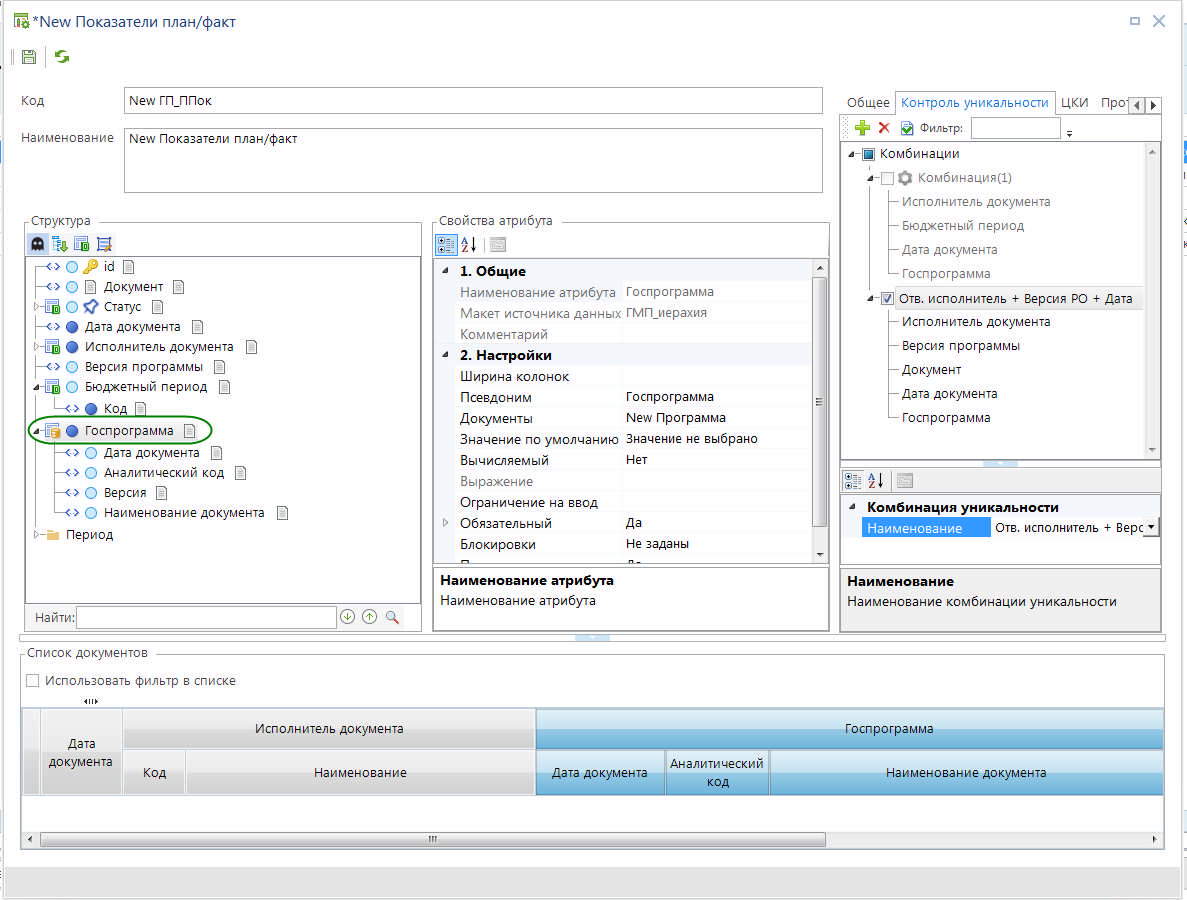Switch to the Общее tab

click(x=868, y=102)
